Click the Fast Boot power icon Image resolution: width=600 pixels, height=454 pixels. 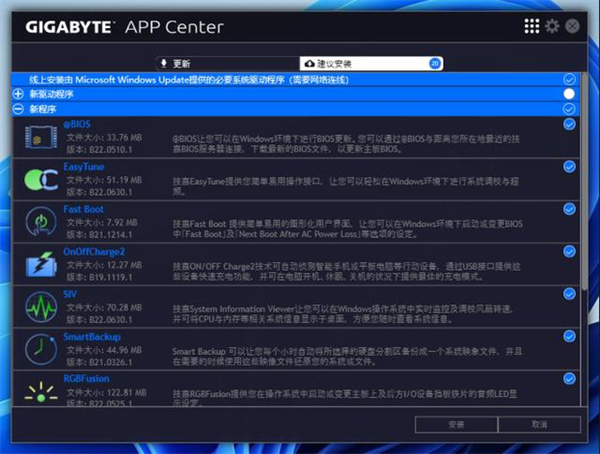38,223
